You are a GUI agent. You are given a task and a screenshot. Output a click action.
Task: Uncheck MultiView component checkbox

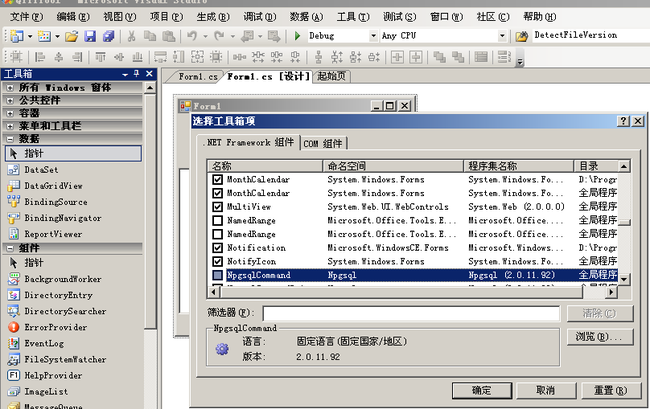pyautogui.click(x=217, y=207)
